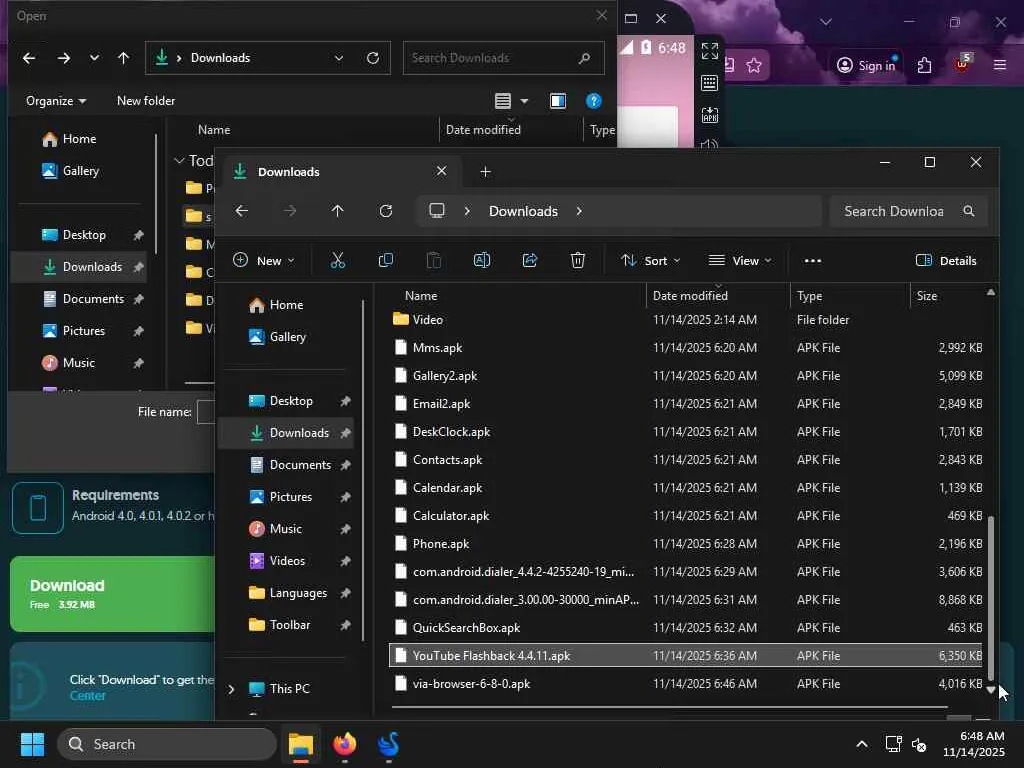
Task: Toggle the Details pane button
Action: tap(946, 260)
